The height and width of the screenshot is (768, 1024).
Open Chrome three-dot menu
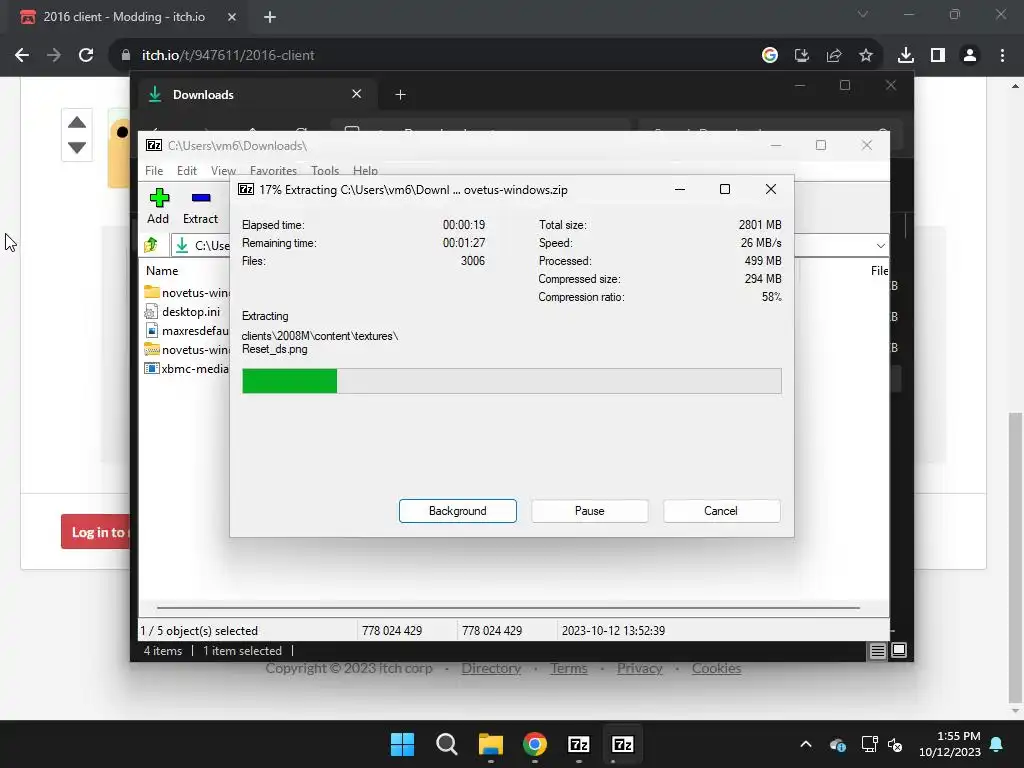[x=1002, y=56]
